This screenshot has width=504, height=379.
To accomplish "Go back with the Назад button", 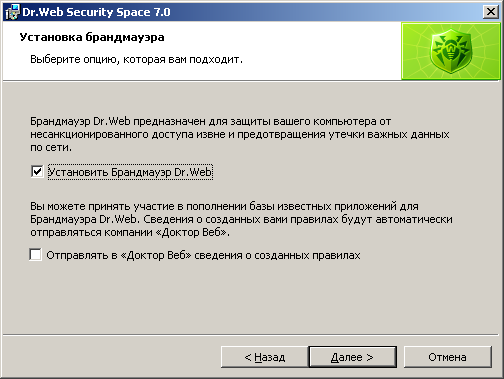I will (x=265, y=357).
